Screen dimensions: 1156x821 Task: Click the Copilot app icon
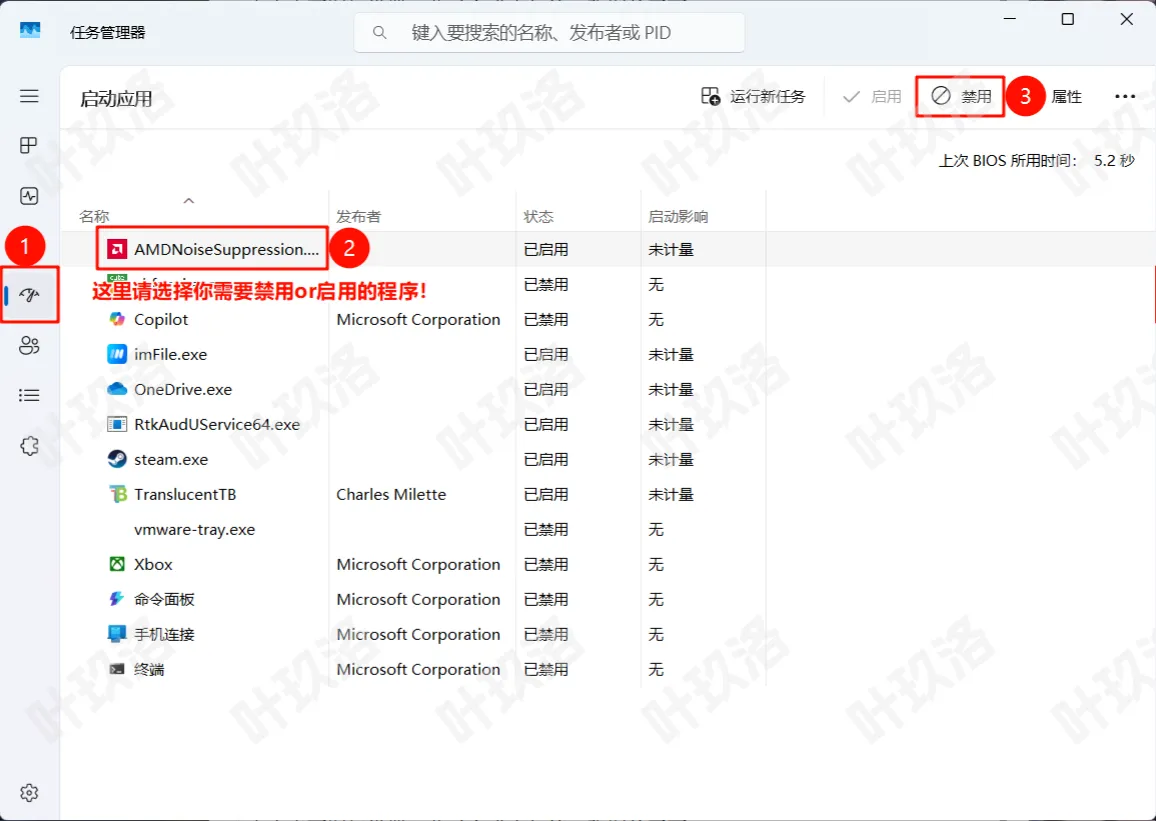pos(116,319)
